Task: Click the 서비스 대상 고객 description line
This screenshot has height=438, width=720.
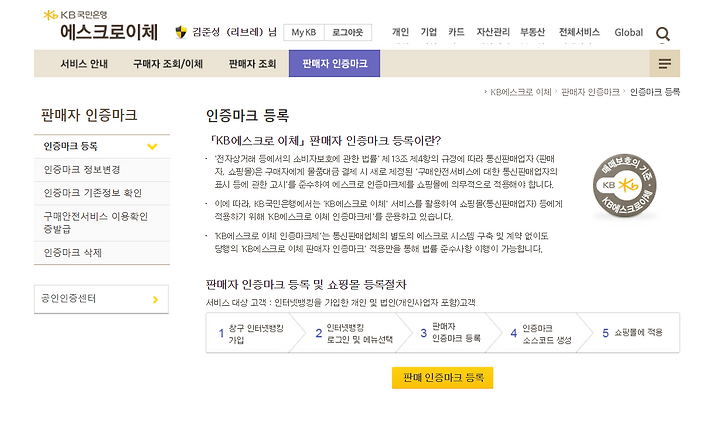Action: 340,303
